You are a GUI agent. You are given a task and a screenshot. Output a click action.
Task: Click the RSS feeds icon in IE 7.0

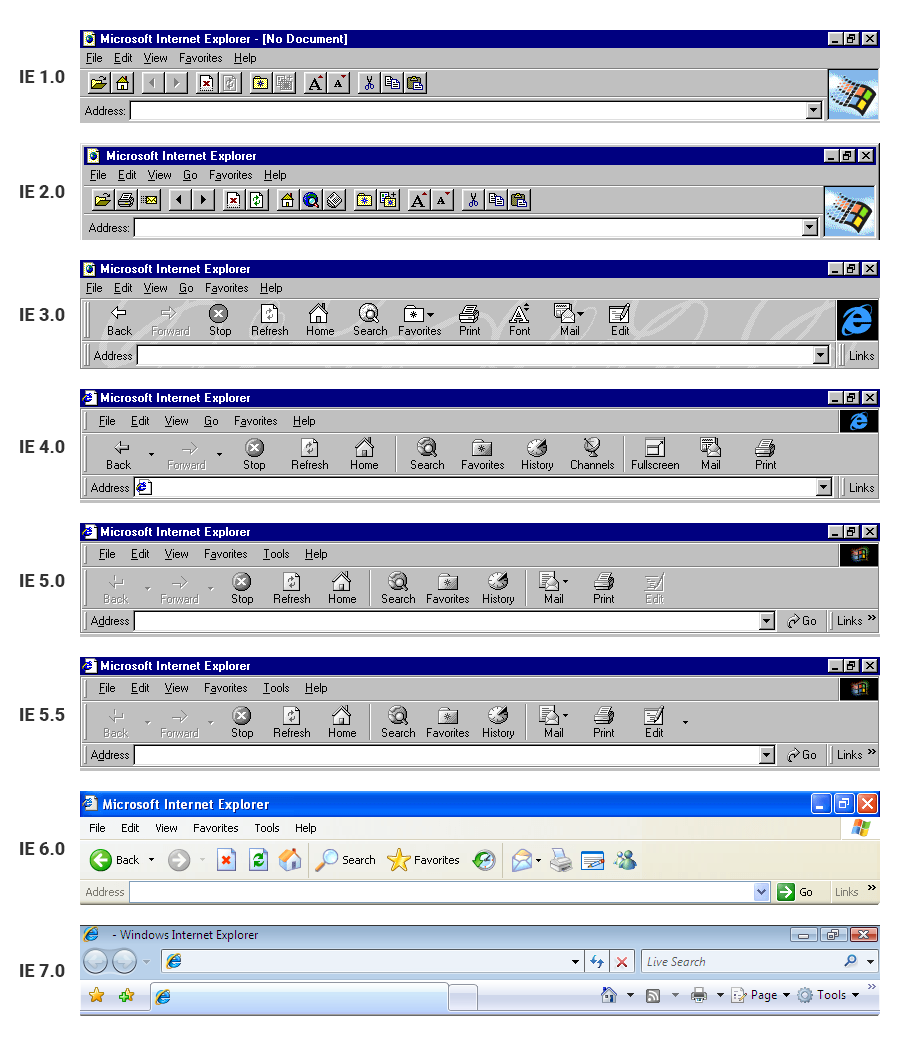tap(653, 995)
